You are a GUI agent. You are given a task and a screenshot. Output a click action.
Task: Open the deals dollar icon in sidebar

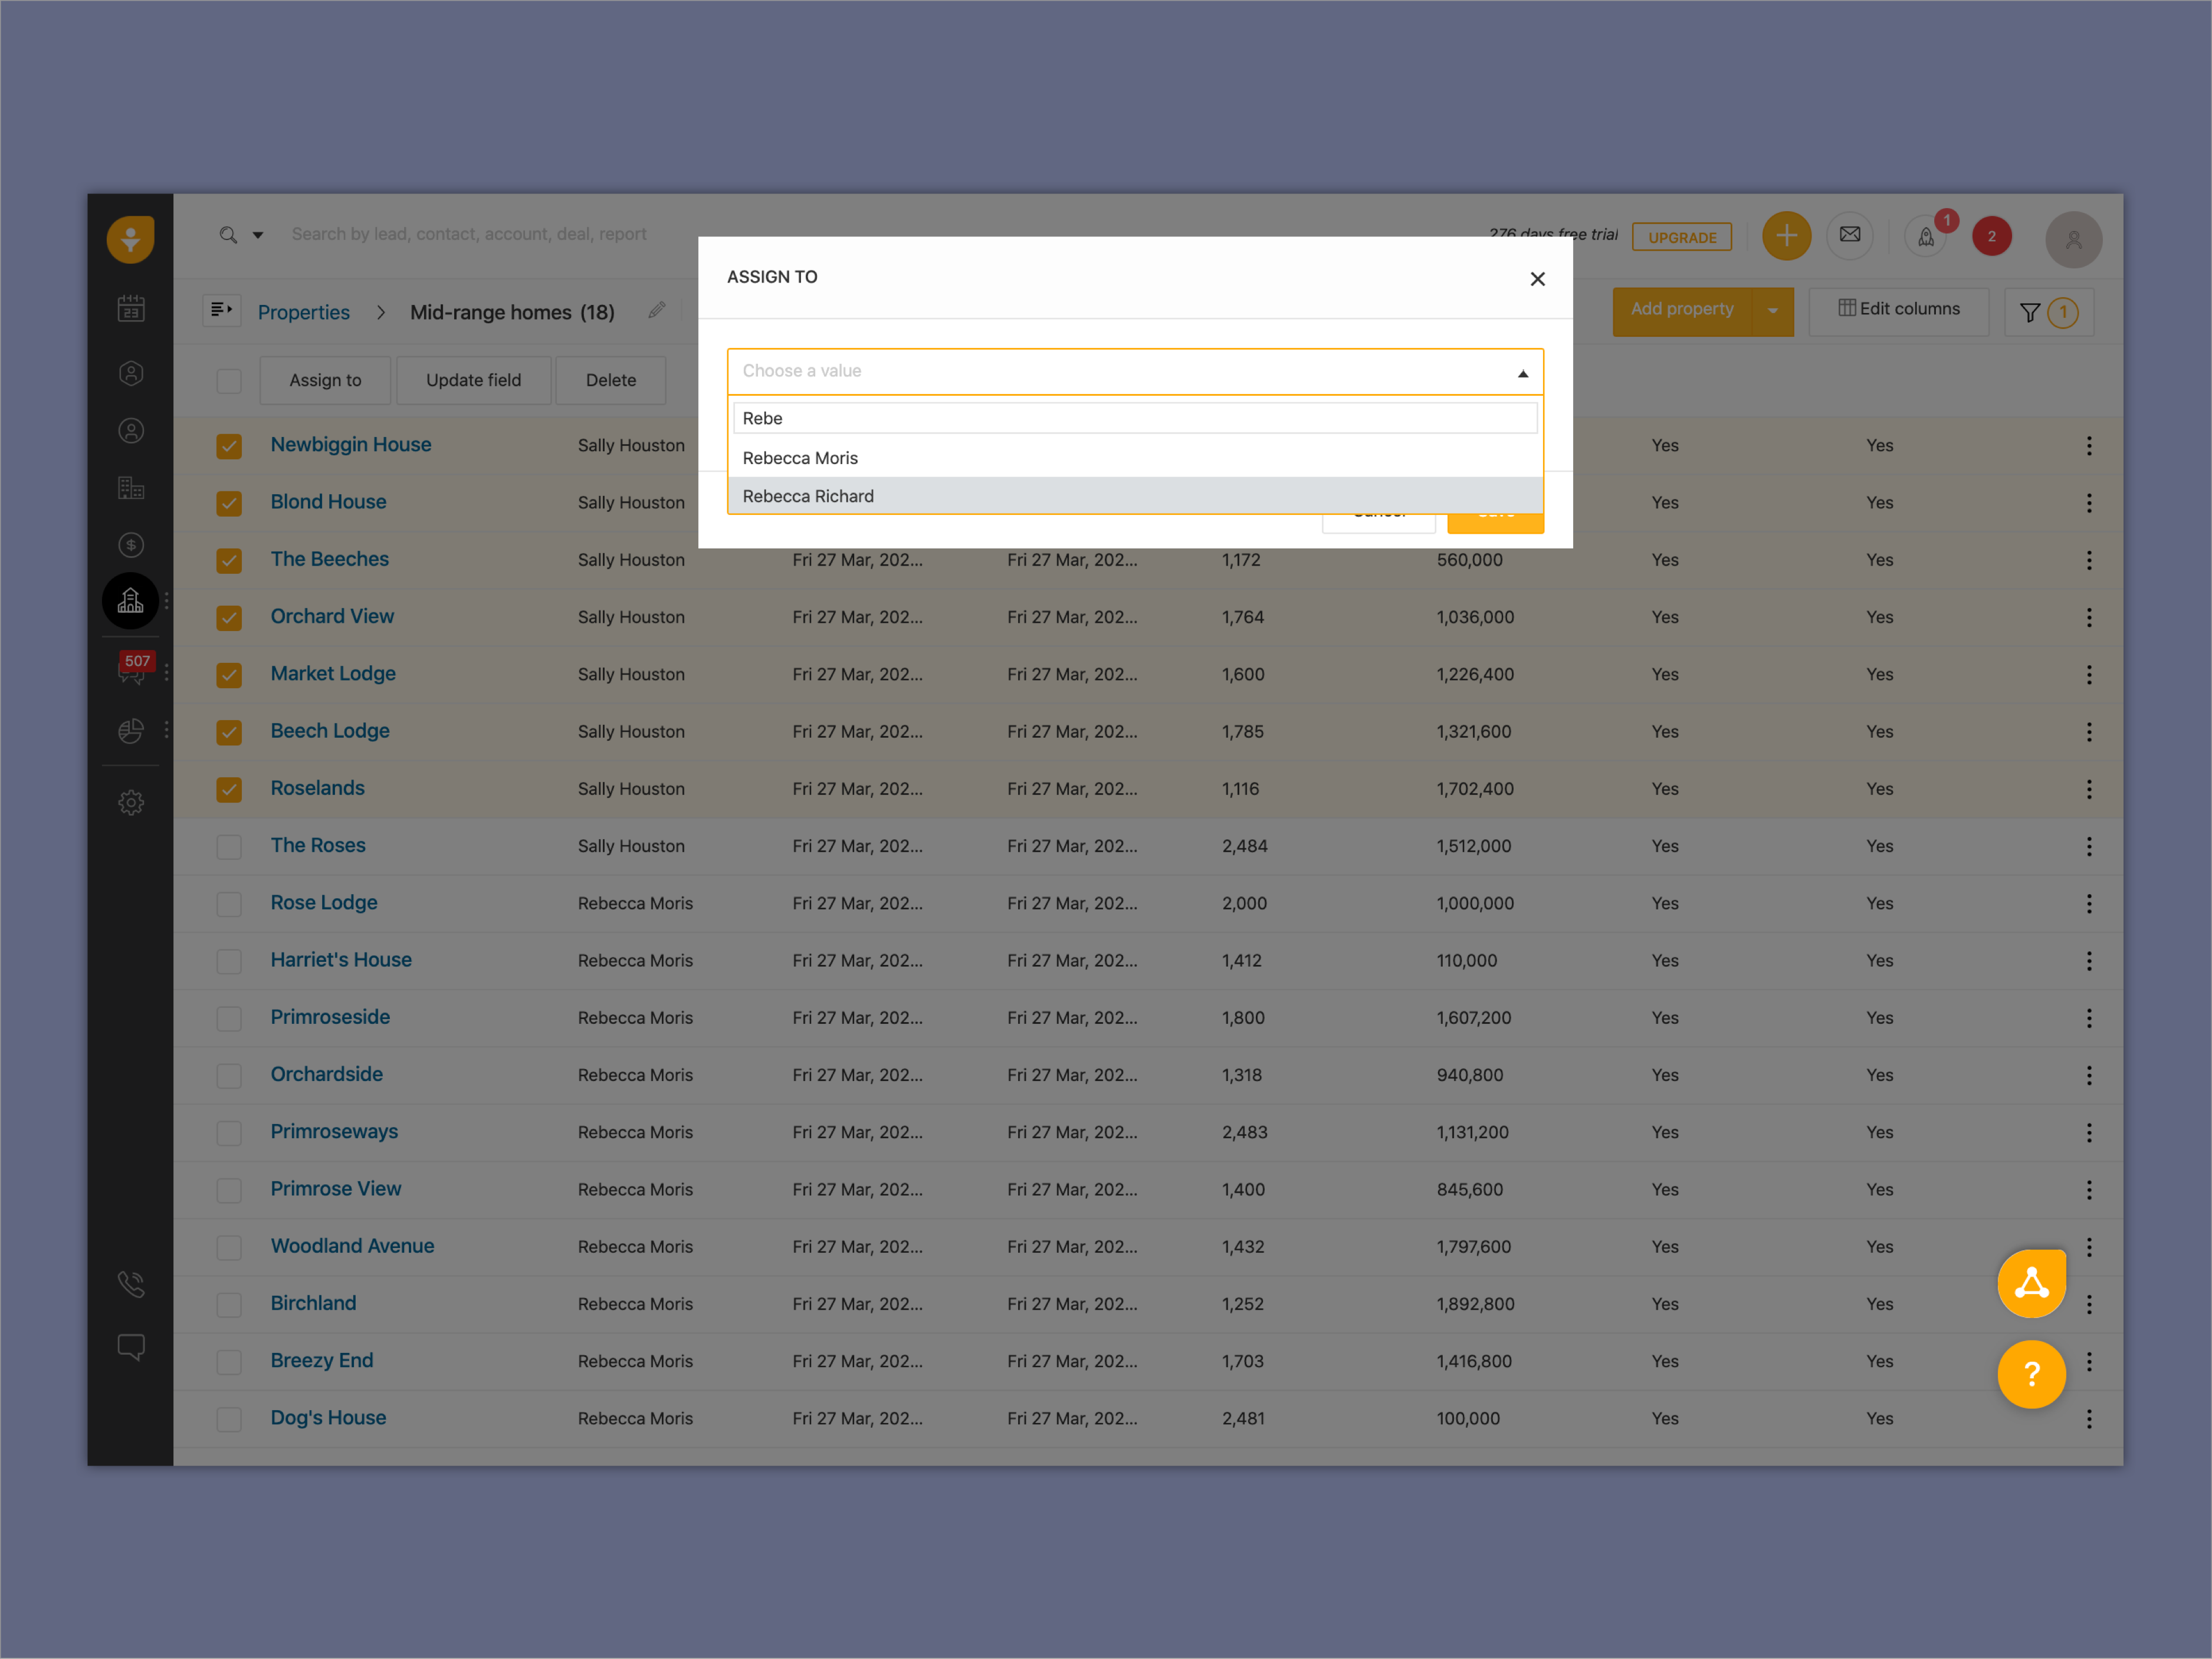(131, 545)
